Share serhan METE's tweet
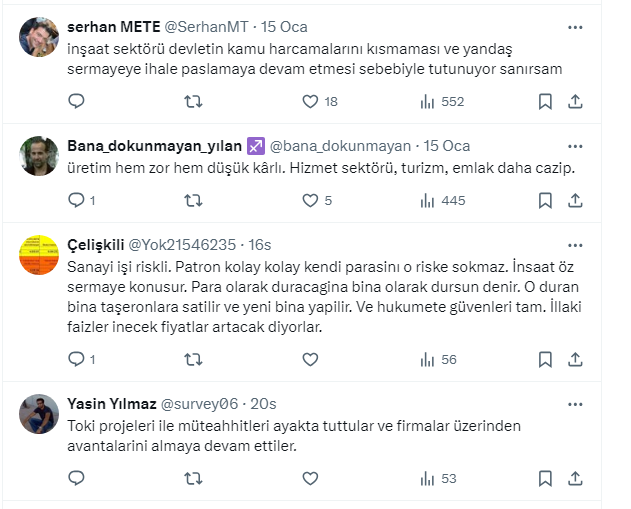631x509 pixels. [575, 101]
